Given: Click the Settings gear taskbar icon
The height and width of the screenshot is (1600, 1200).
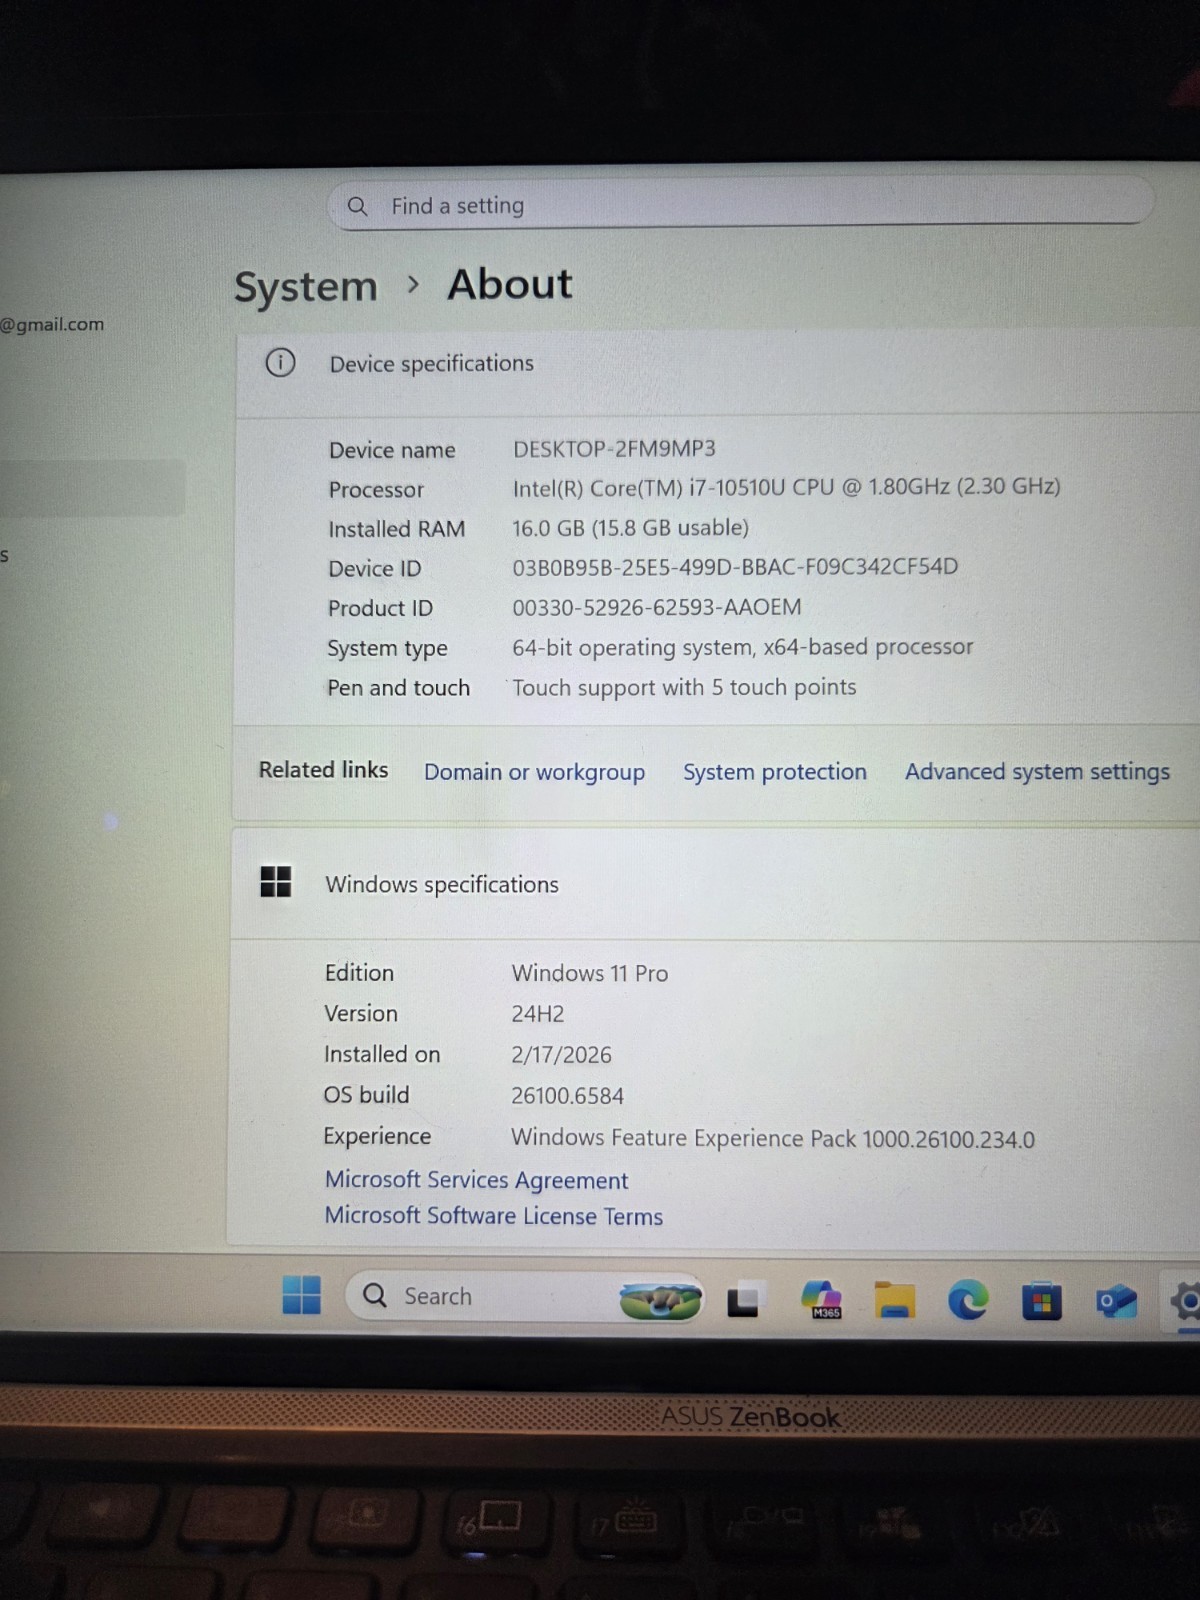Looking at the screenshot, I should [1186, 1302].
